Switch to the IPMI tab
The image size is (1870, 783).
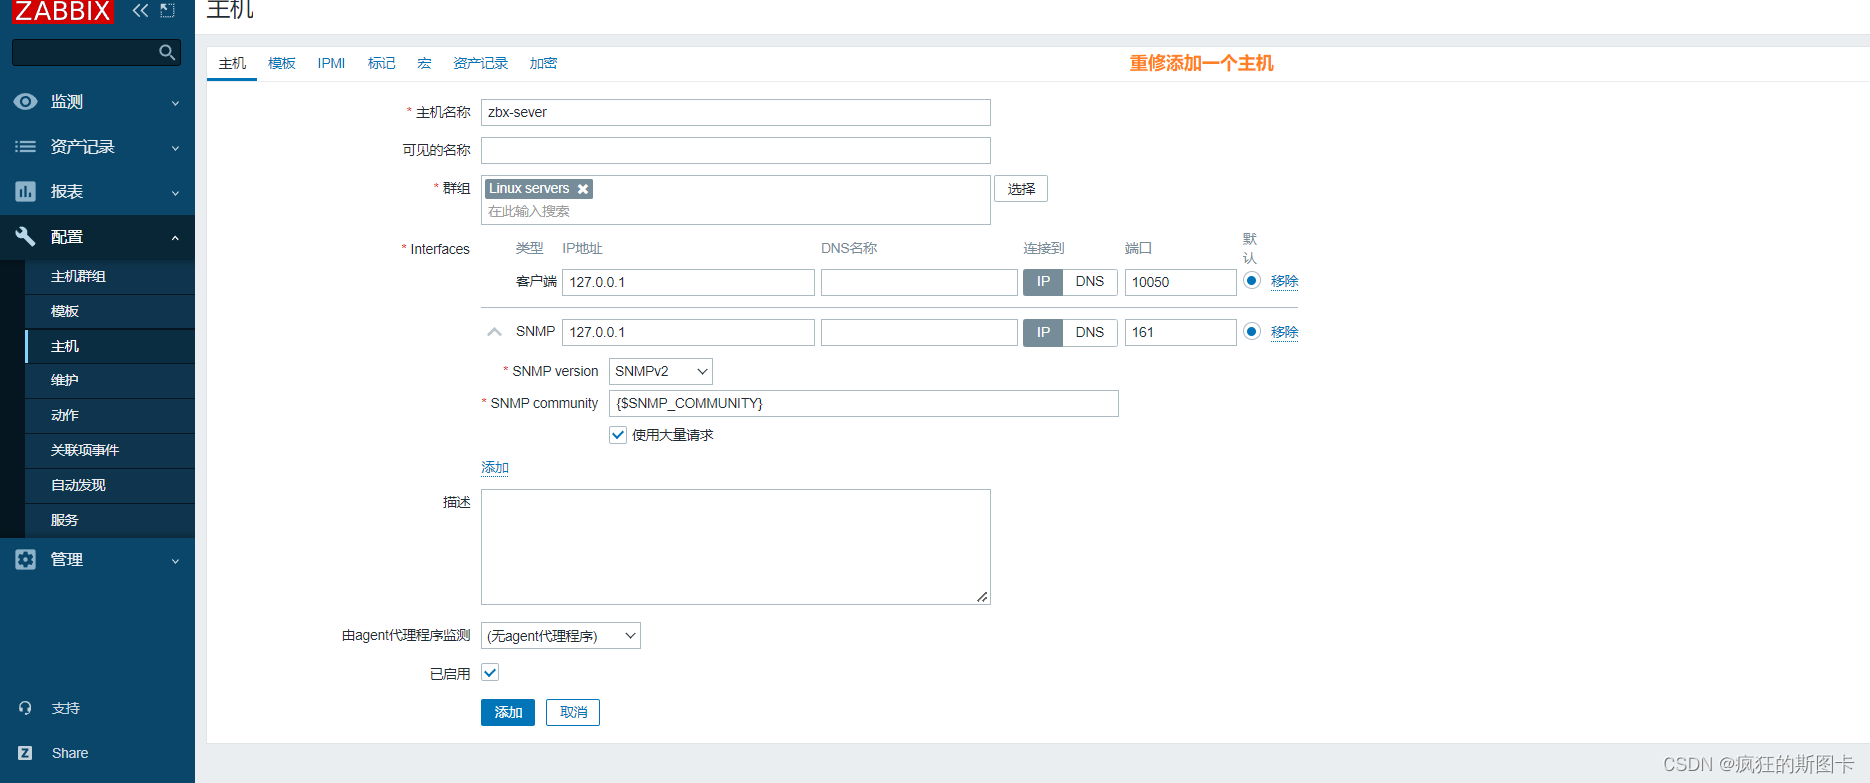(x=331, y=63)
